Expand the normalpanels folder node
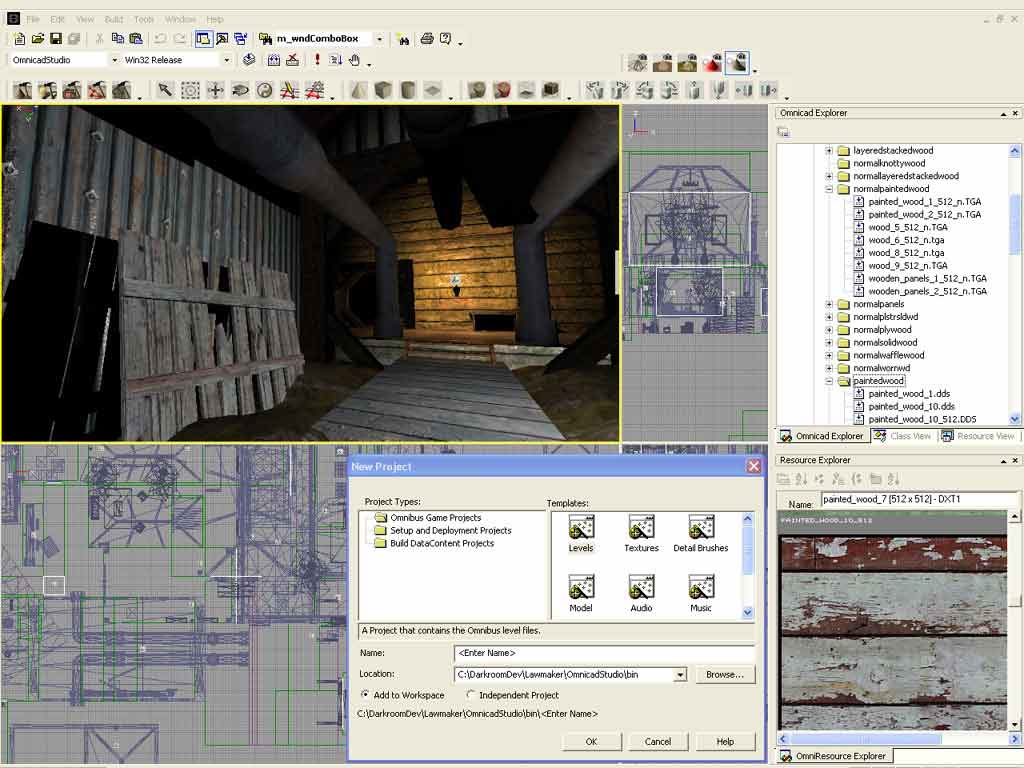This screenshot has width=1024, height=768. pos(829,304)
